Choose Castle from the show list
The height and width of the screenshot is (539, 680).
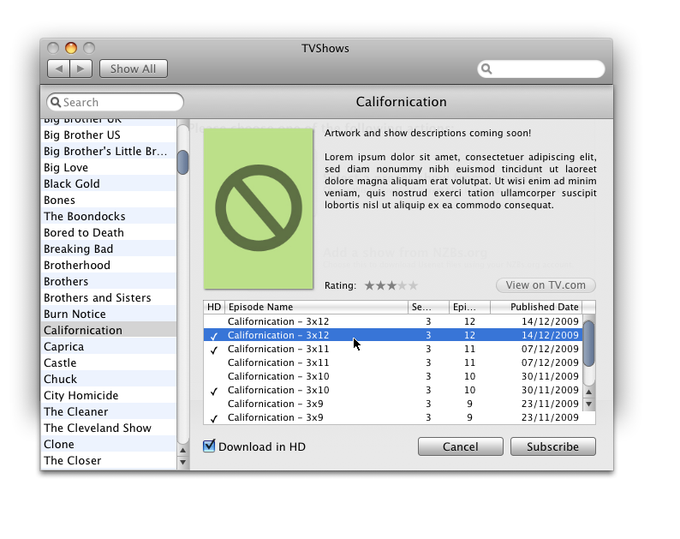[109, 363]
